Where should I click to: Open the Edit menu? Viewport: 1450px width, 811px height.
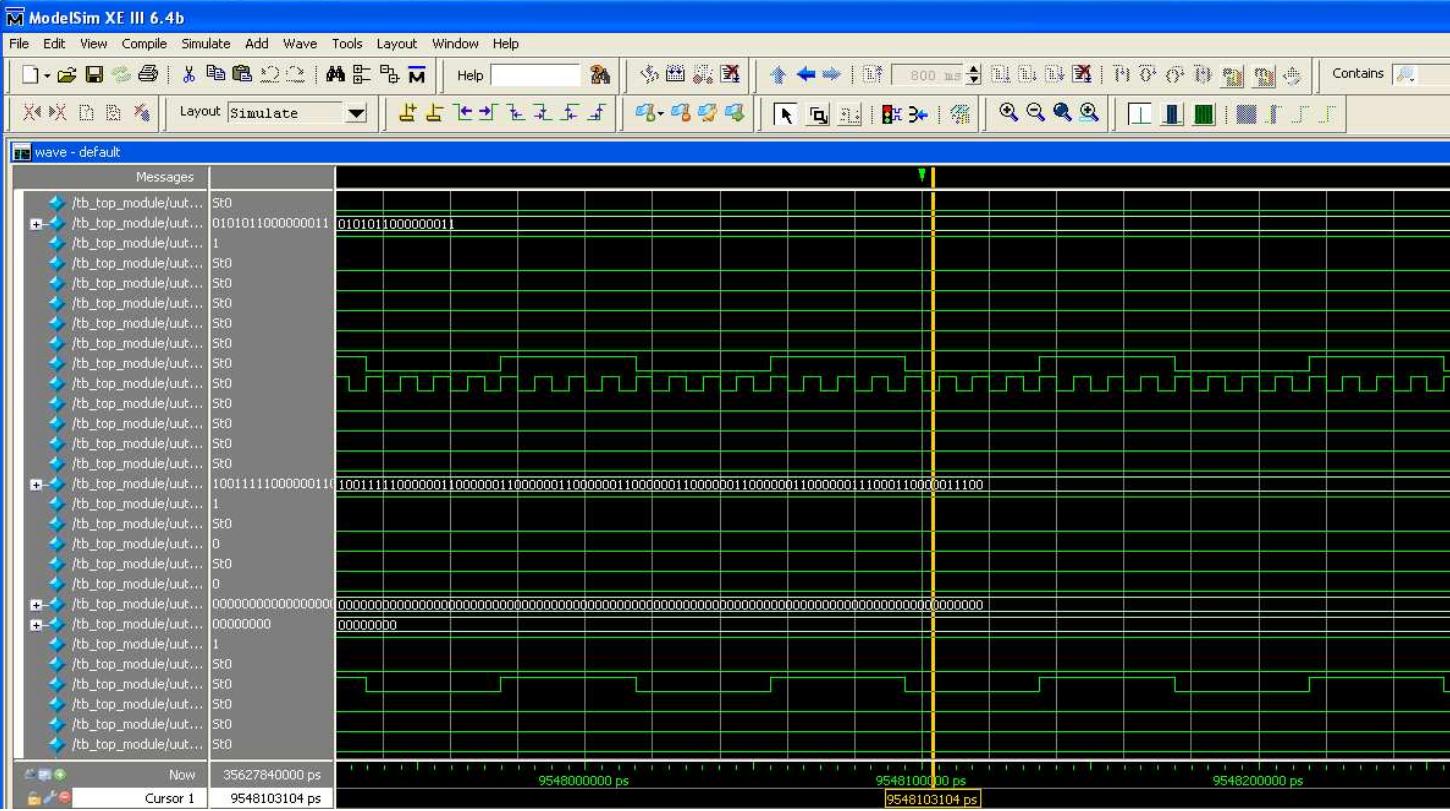click(54, 44)
